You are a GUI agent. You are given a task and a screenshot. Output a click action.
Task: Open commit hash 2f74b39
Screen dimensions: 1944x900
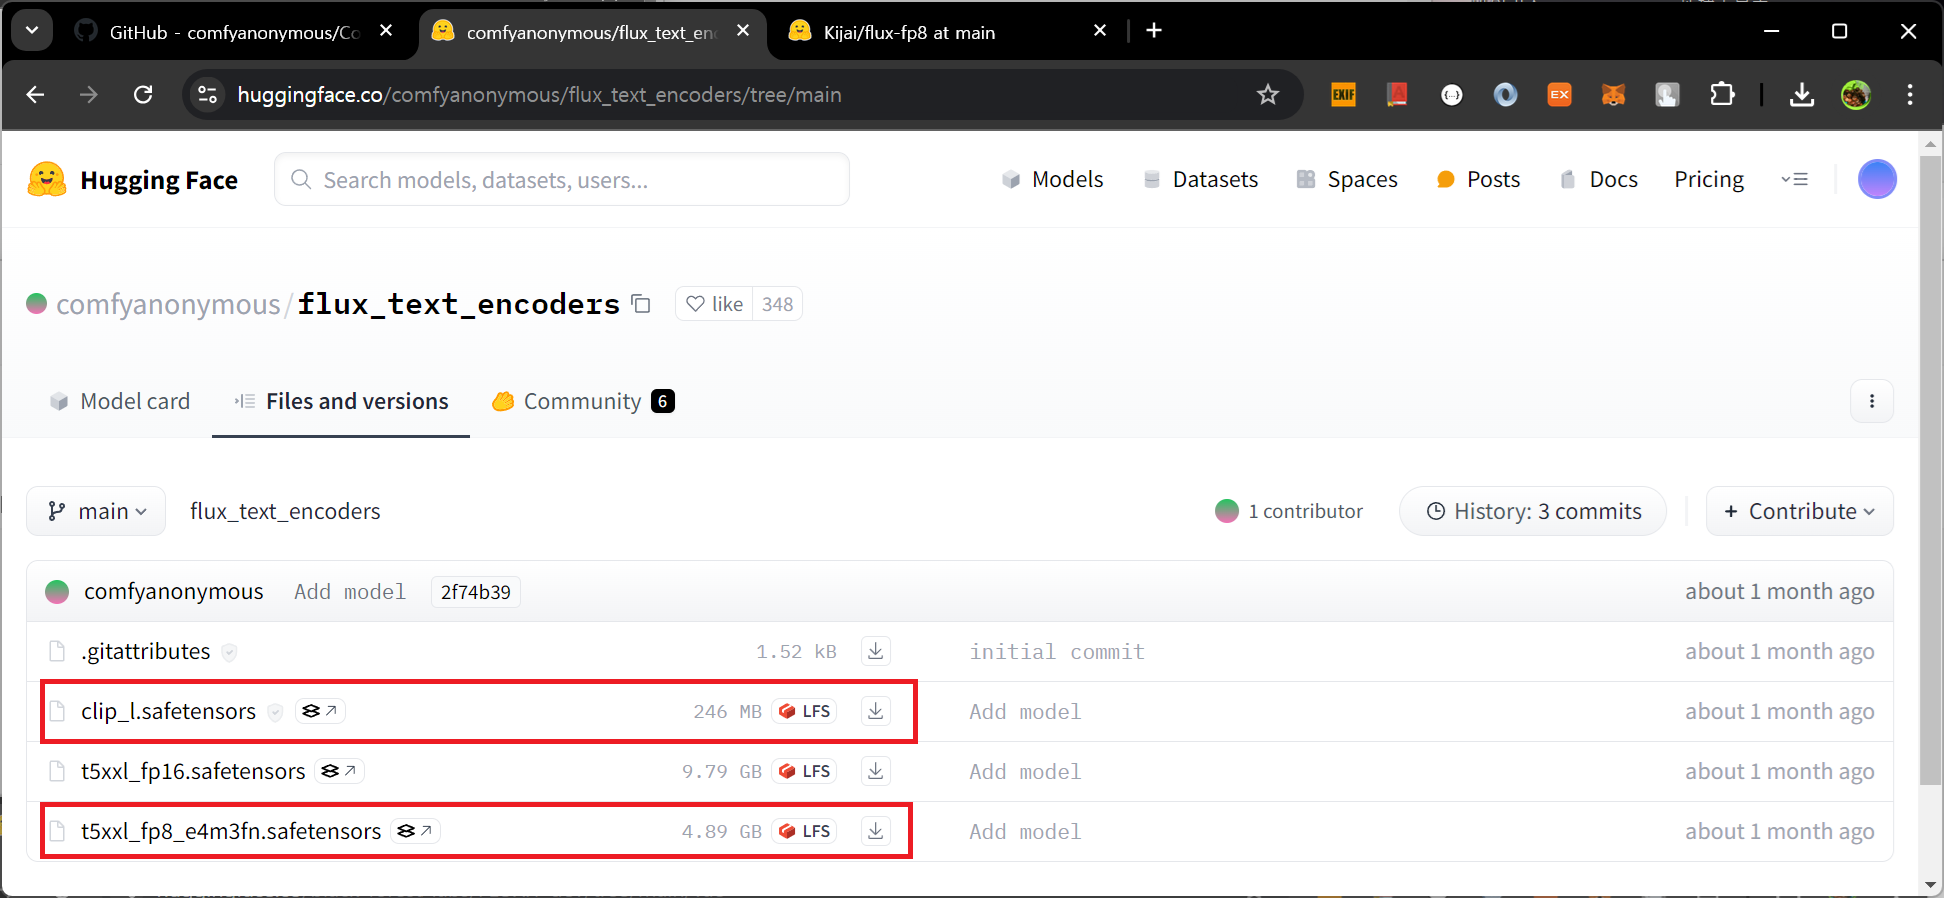(475, 593)
